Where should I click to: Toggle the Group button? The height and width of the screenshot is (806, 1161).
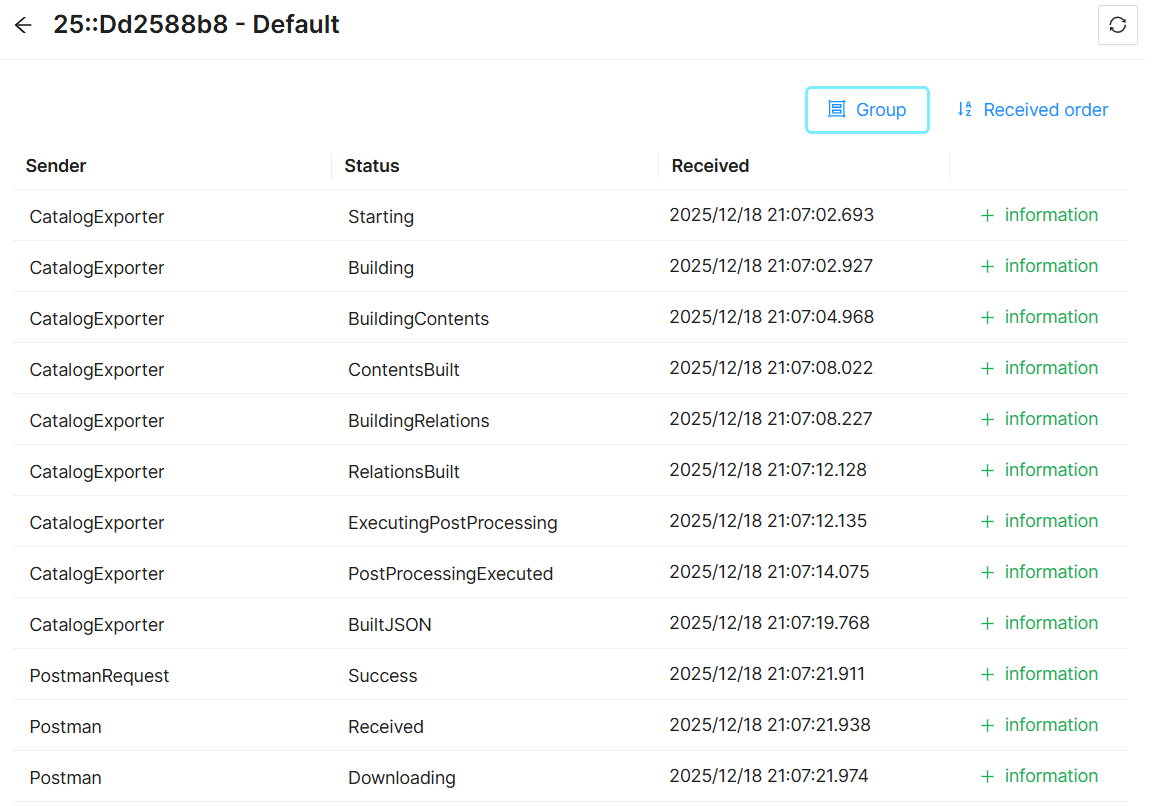pos(867,110)
